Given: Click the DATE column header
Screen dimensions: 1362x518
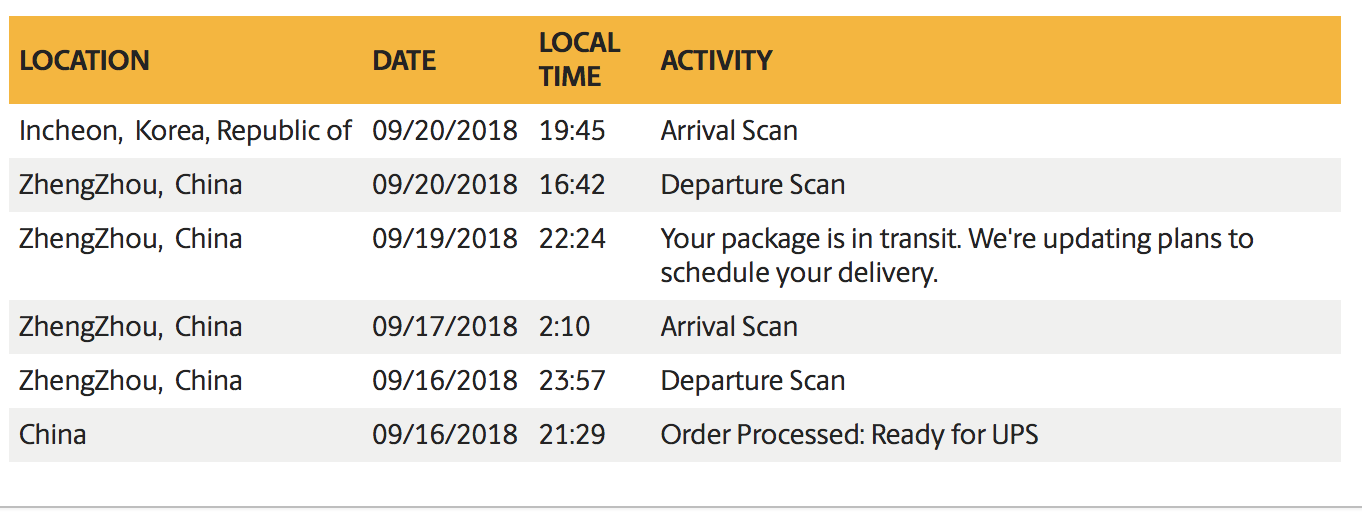Looking at the screenshot, I should pyautogui.click(x=404, y=61).
